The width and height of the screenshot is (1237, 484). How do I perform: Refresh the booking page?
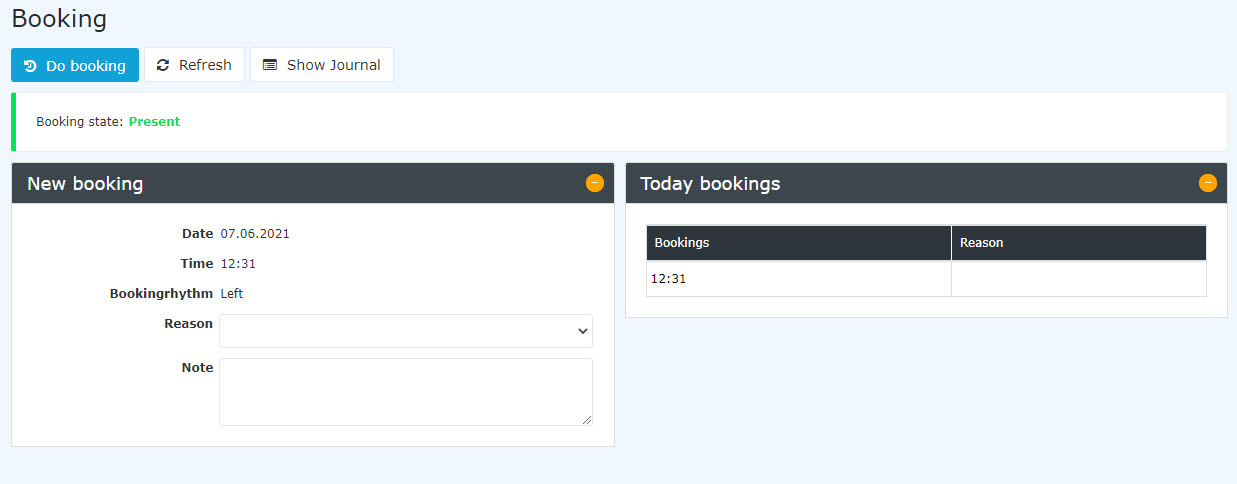coord(194,65)
